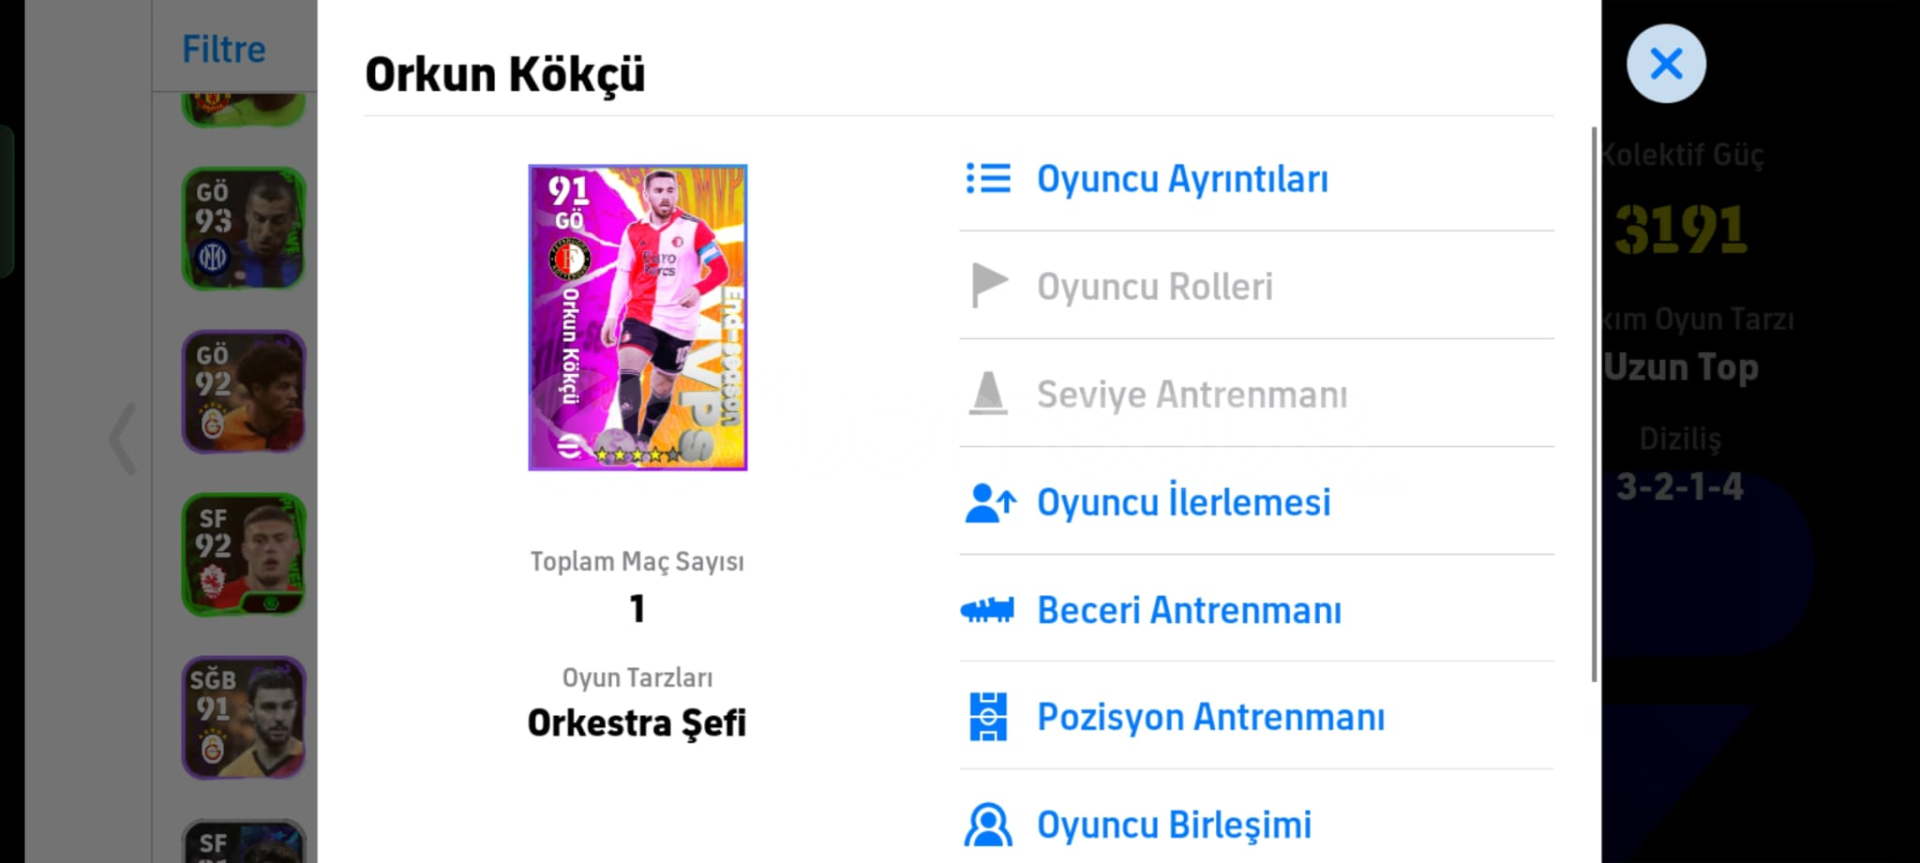
Task: Click the boot icon for Beceri Antrenmanı
Action: (x=987, y=610)
